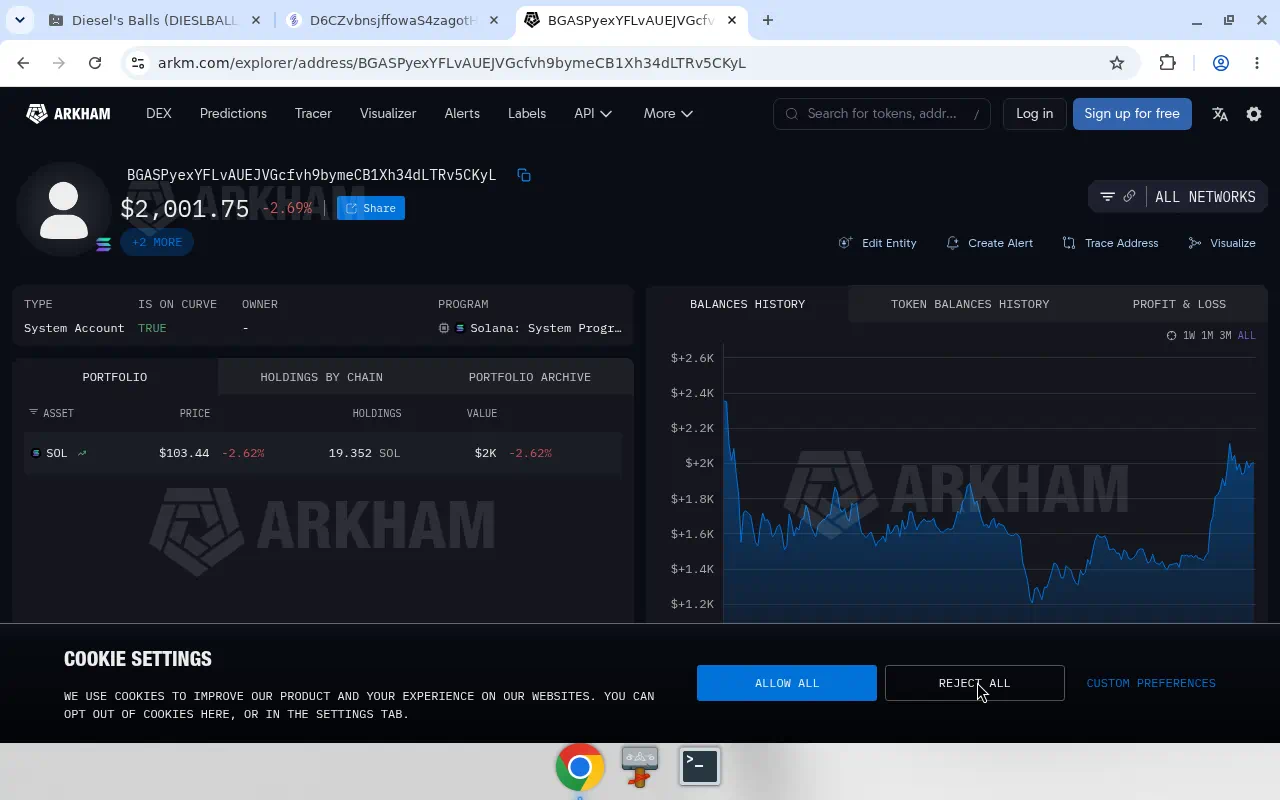This screenshot has height=800, width=1280.
Task: Launch Chrome from the taskbar
Action: pos(580,767)
